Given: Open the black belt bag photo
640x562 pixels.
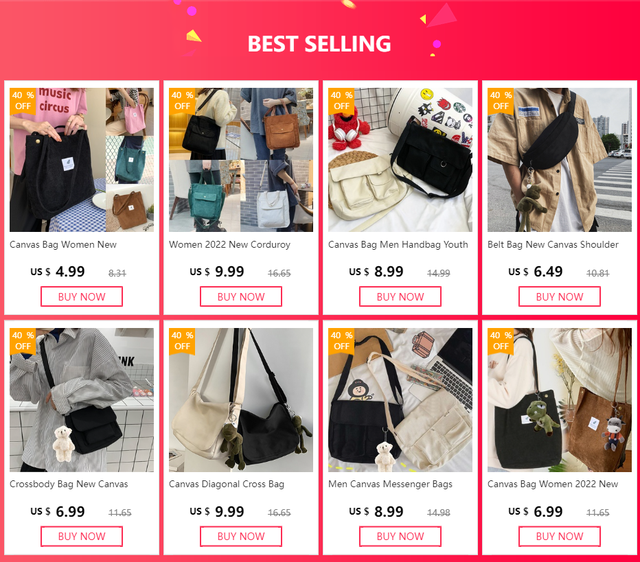Looking at the screenshot, I should point(560,160).
